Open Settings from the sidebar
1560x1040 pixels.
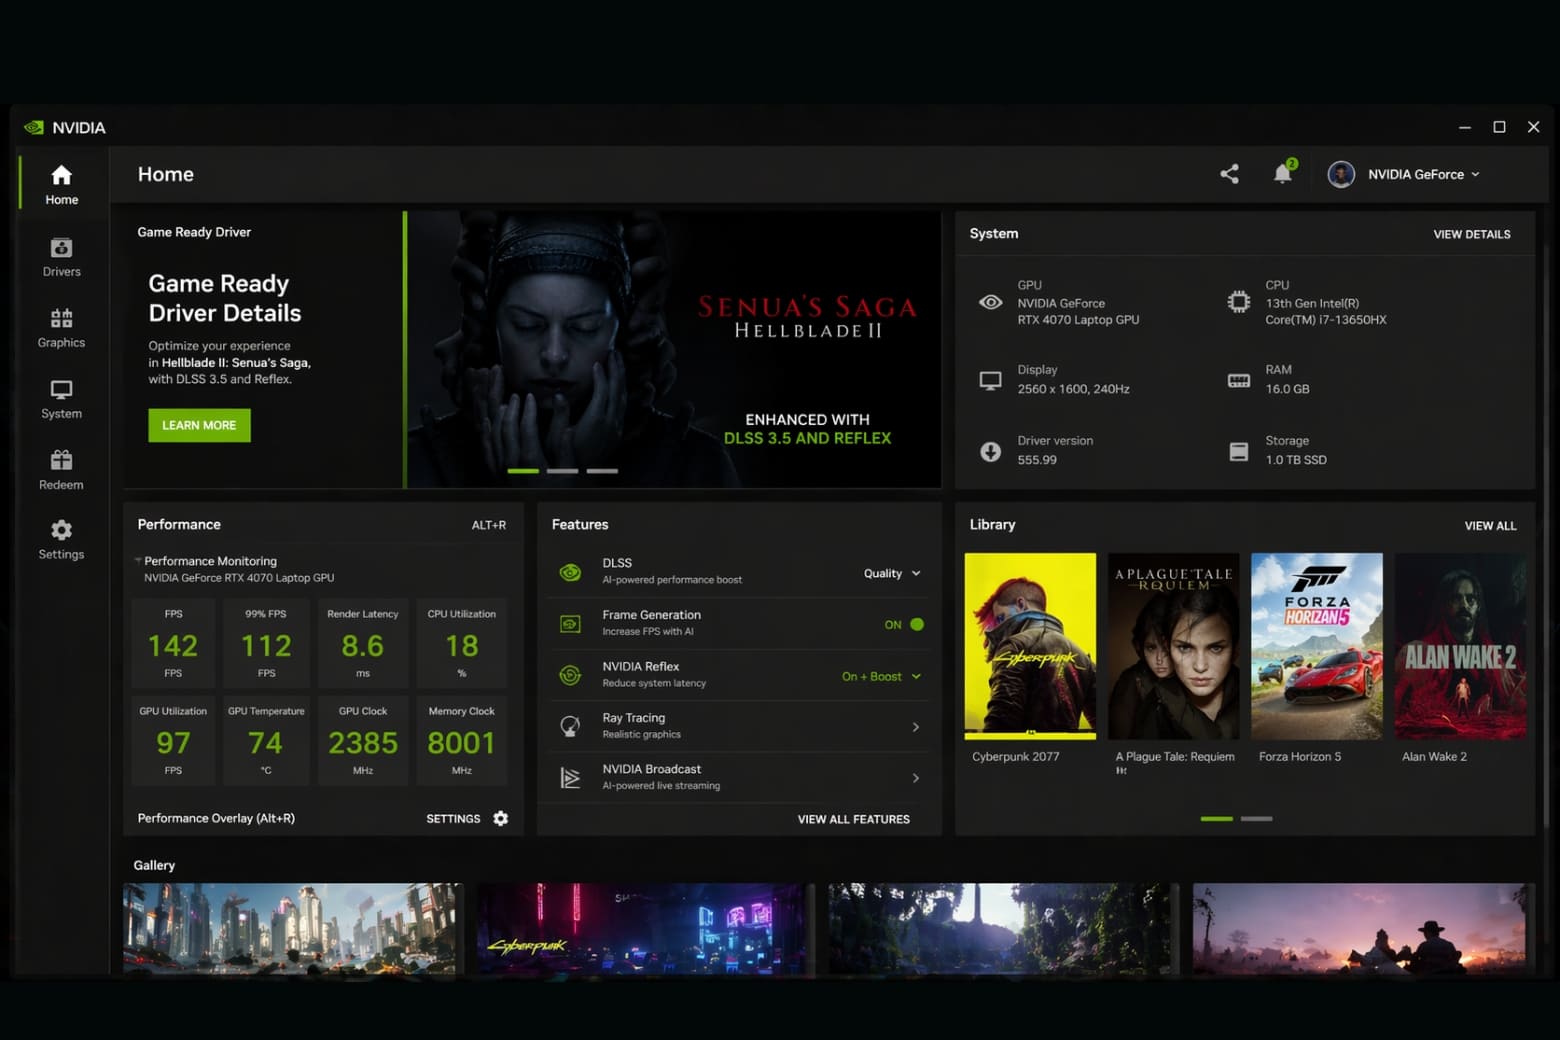(61, 539)
